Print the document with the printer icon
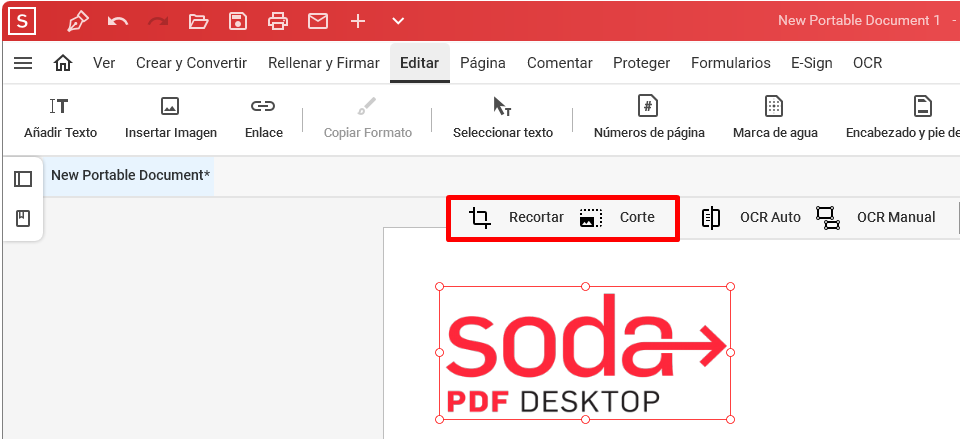This screenshot has height=439, width=960. click(x=278, y=21)
